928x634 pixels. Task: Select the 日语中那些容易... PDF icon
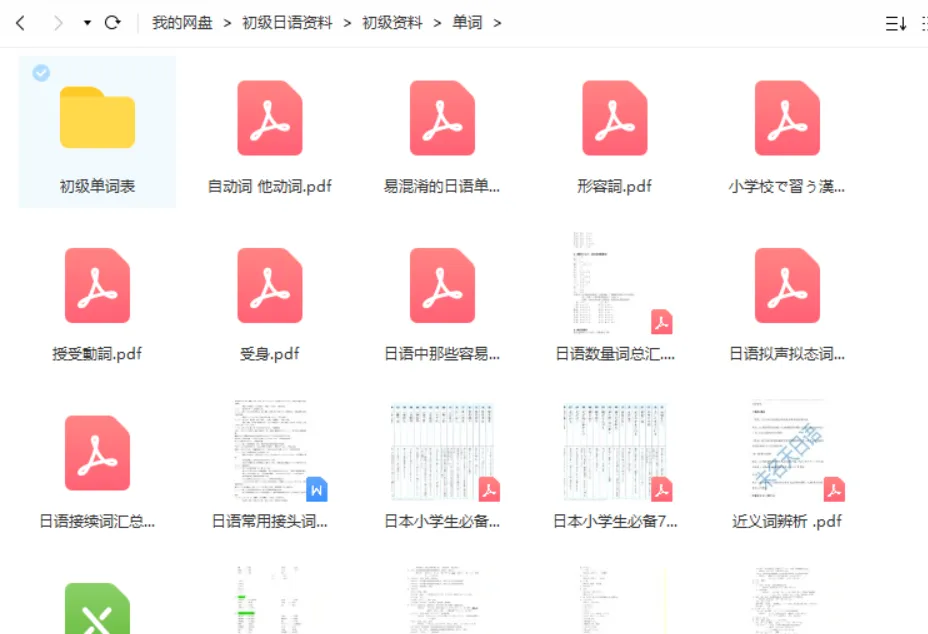pos(442,285)
